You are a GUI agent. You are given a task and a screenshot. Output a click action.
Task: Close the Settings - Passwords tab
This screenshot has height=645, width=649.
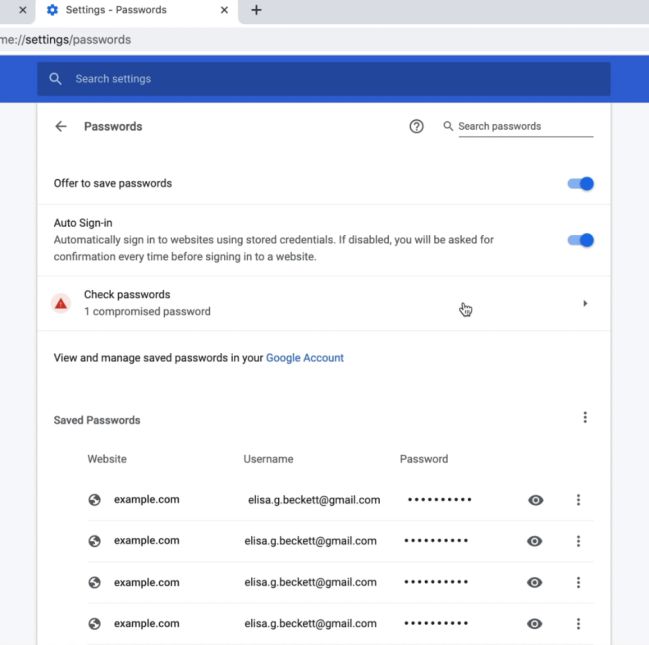point(224,10)
